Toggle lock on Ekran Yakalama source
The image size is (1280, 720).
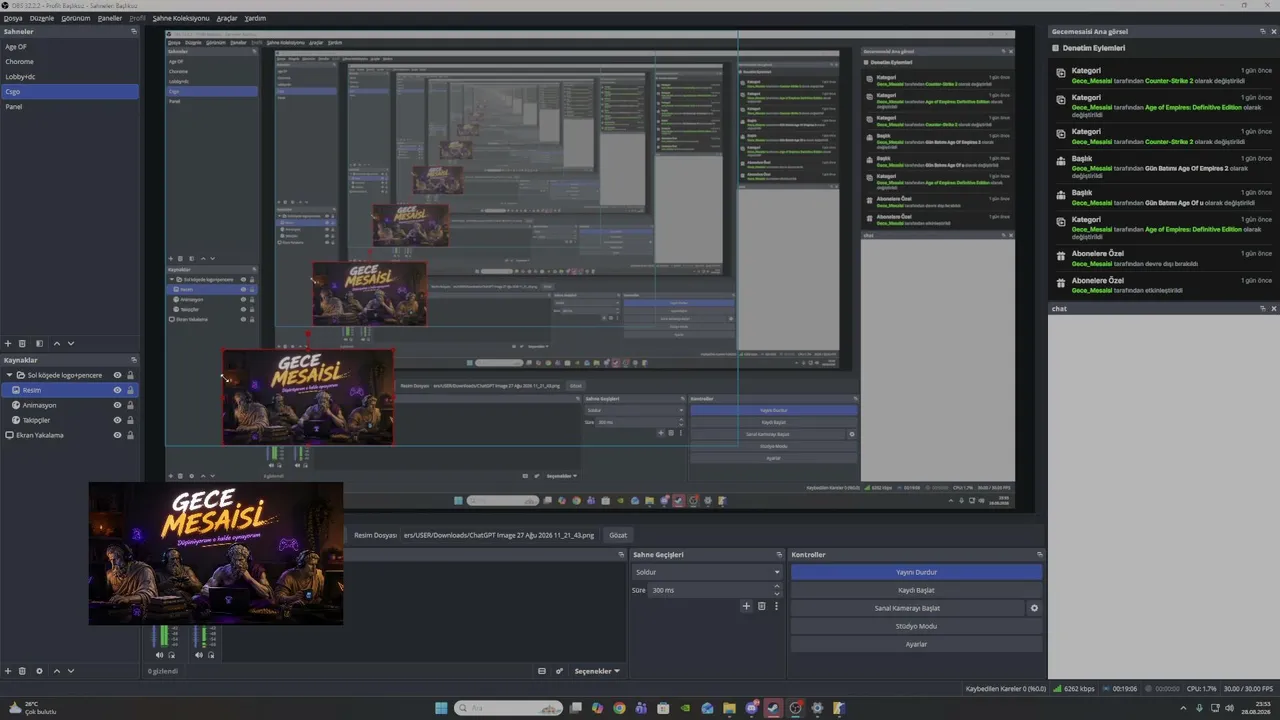130,435
